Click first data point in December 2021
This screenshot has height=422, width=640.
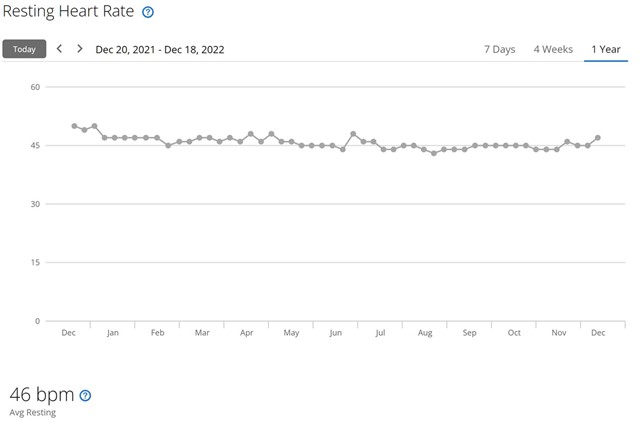click(x=74, y=126)
